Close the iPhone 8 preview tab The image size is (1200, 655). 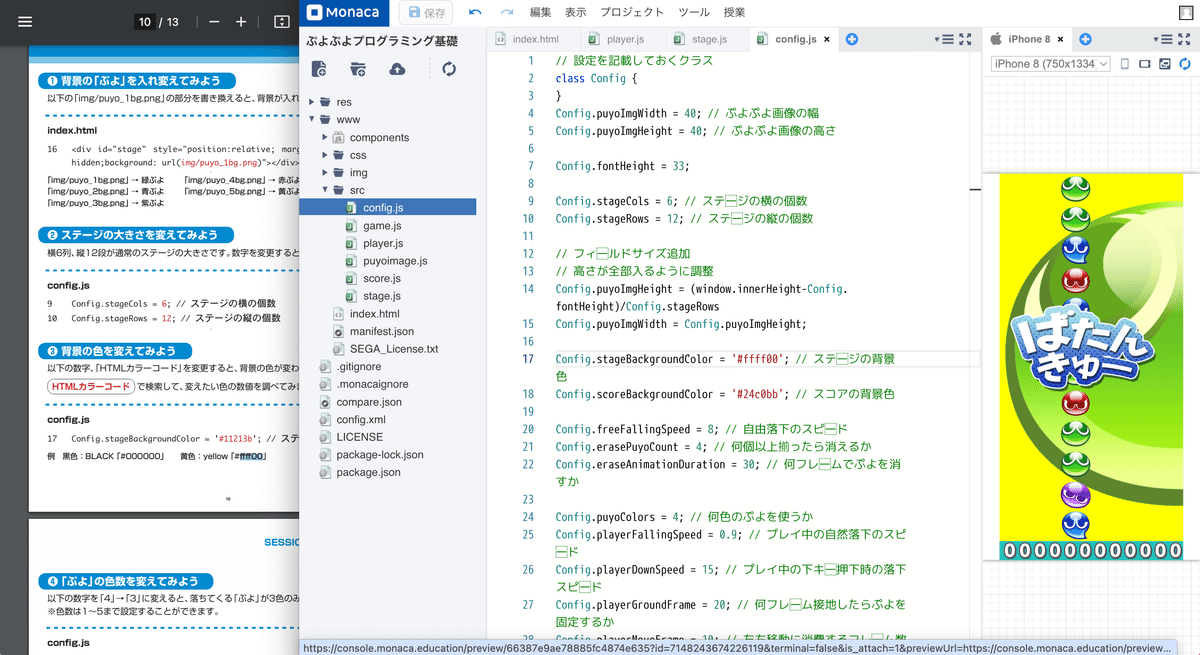[x=1060, y=40]
